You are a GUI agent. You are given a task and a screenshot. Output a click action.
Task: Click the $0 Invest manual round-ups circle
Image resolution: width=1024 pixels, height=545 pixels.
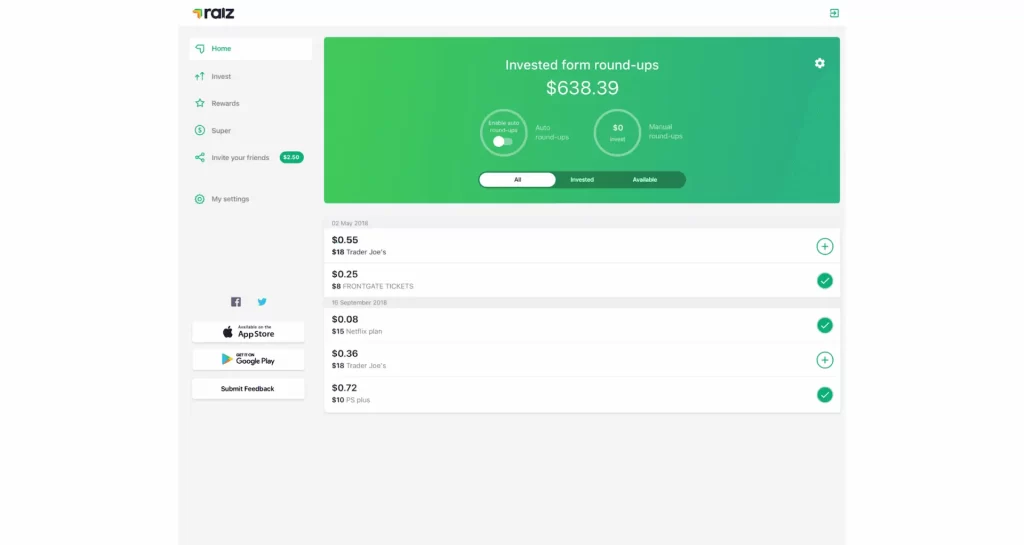point(617,132)
